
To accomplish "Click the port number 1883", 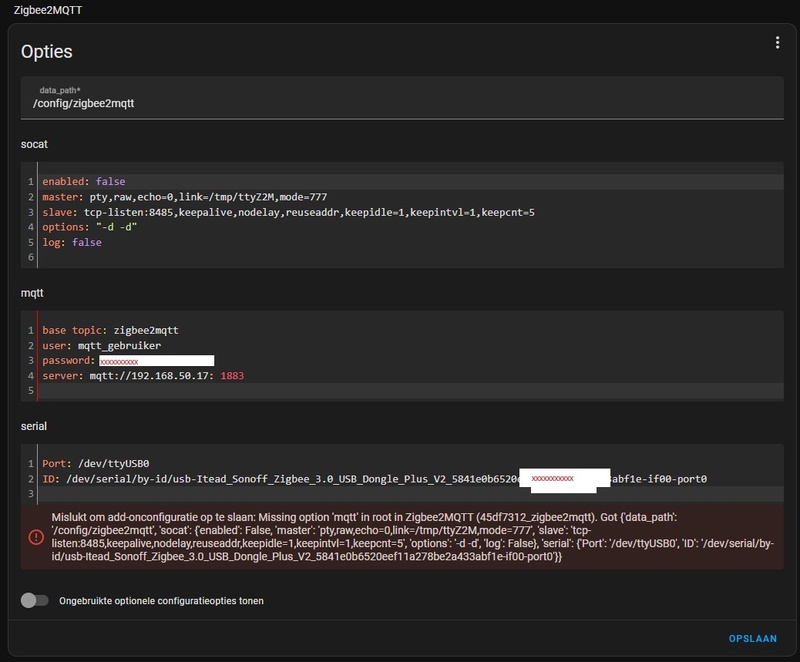I will [232, 375].
